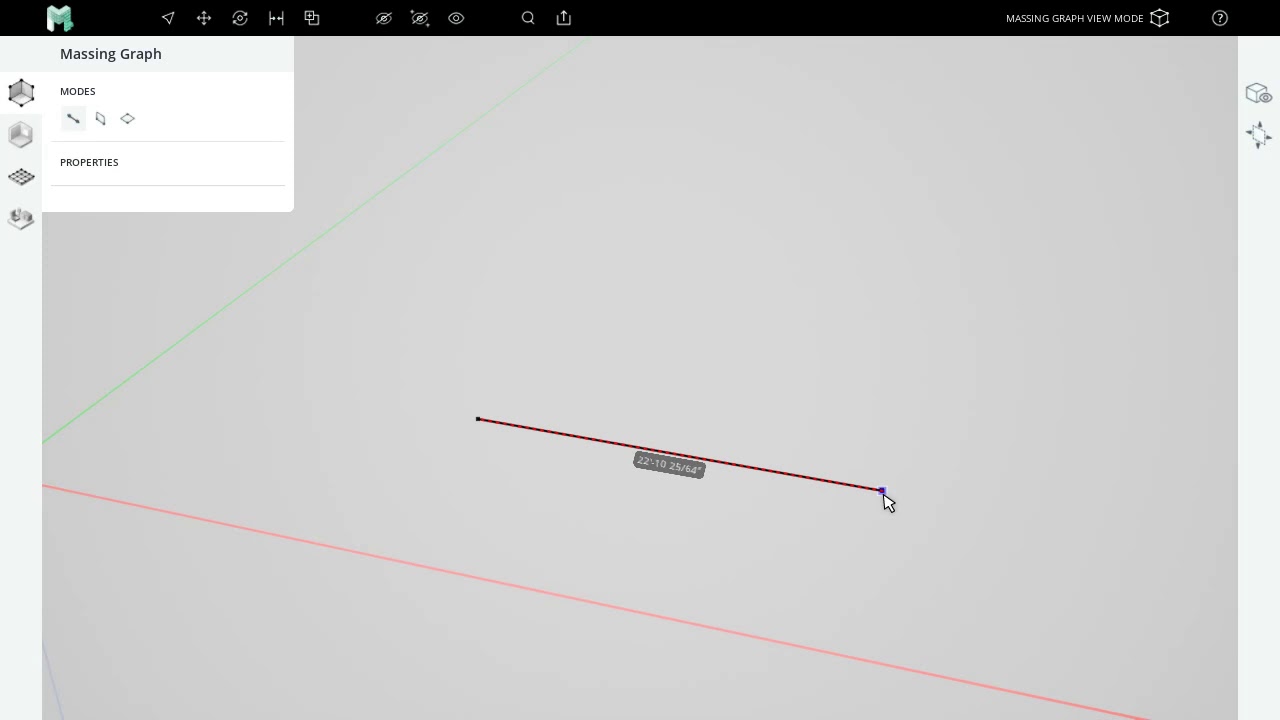Activate the move tool
Viewport: 1280px width, 720px height.
pyautogui.click(x=204, y=18)
